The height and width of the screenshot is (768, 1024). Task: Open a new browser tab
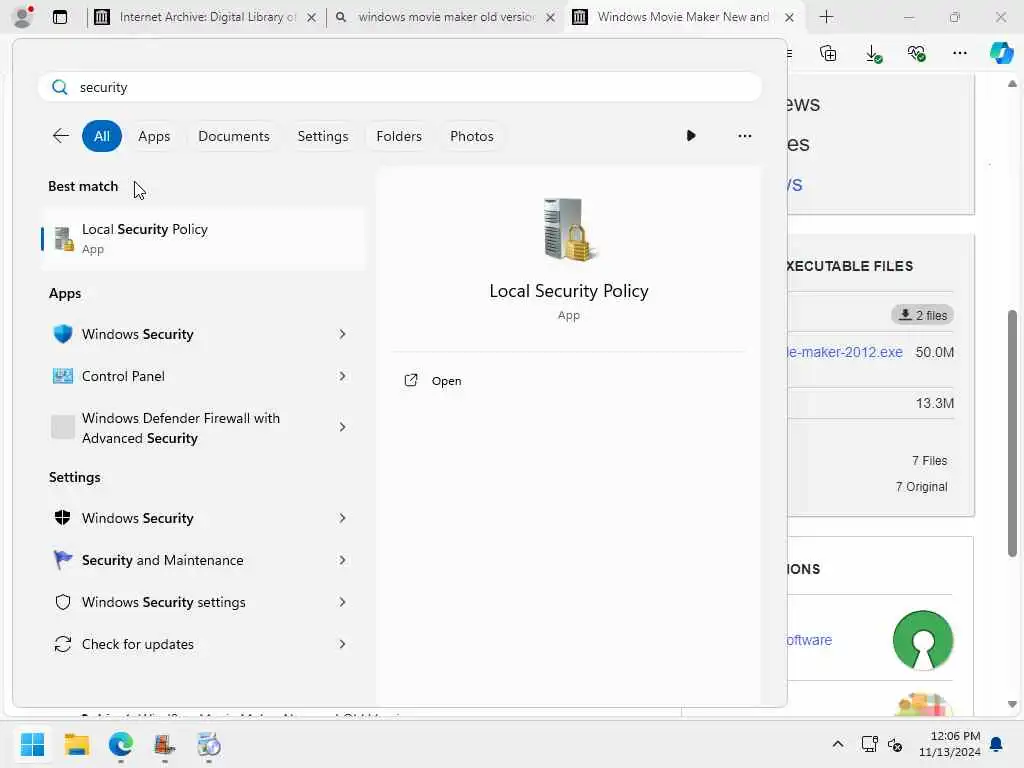click(826, 17)
